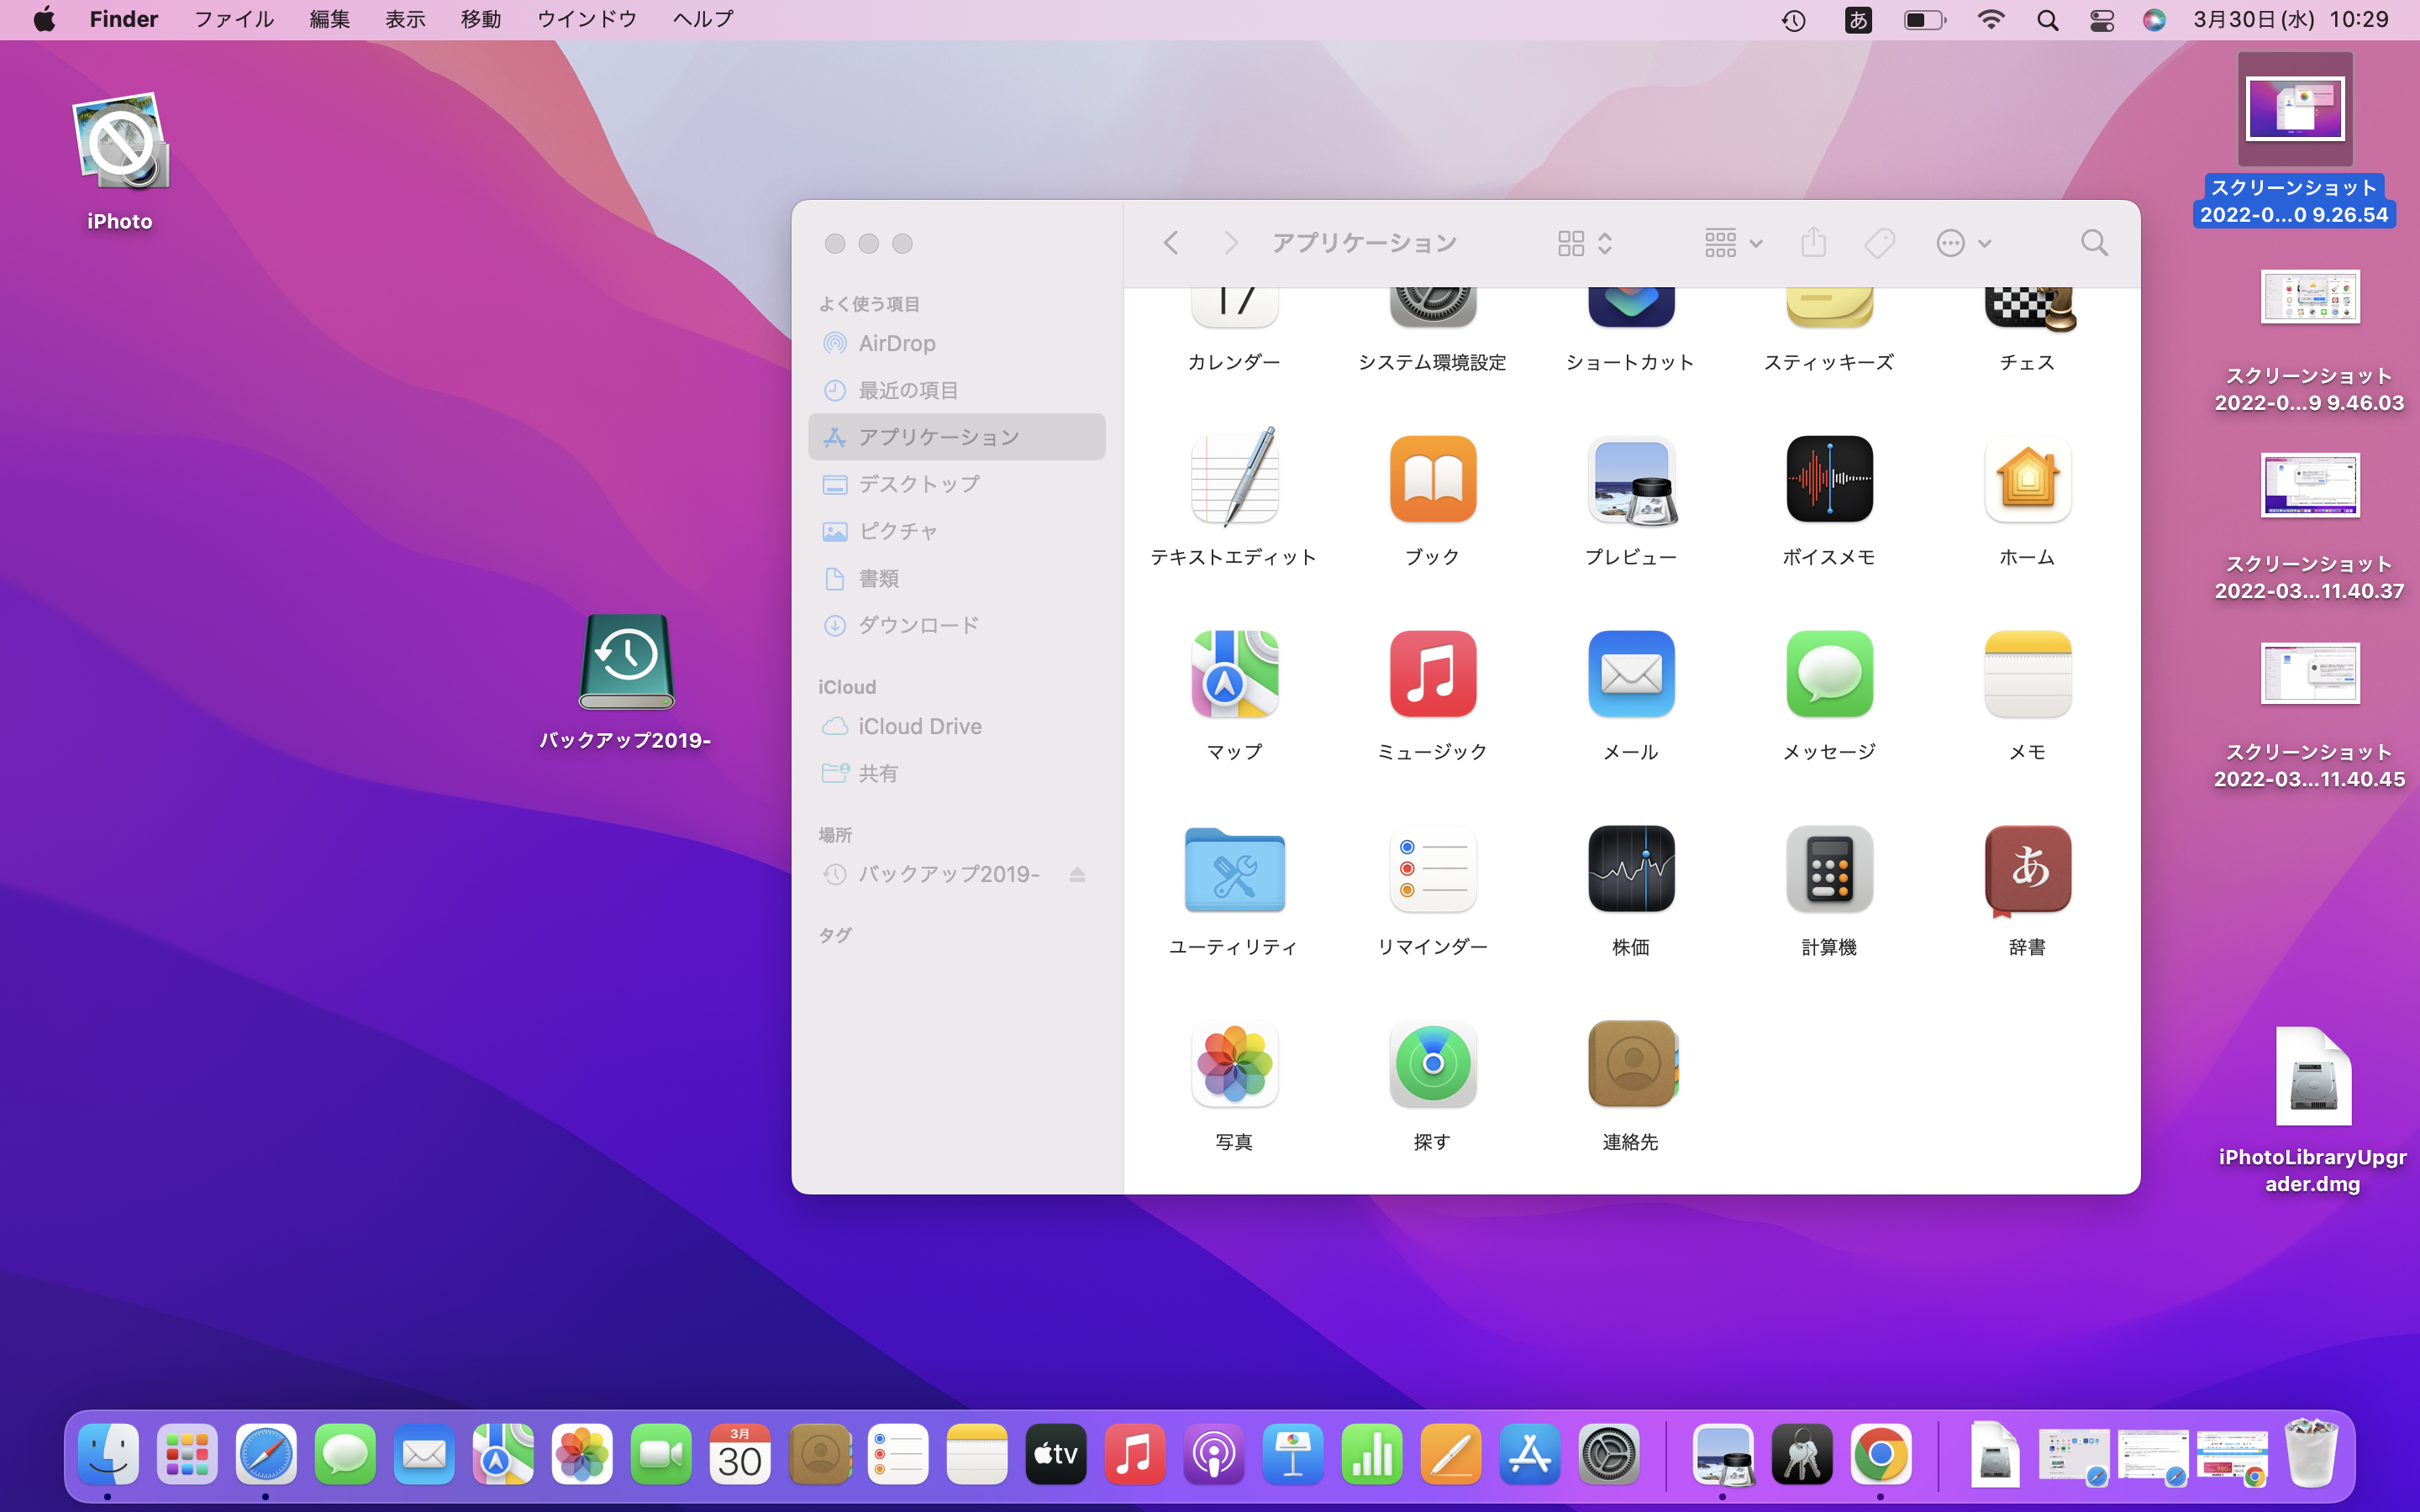This screenshot has width=2420, height=1512.
Task: Open Control Center in the menu bar
Action: coord(2101,20)
